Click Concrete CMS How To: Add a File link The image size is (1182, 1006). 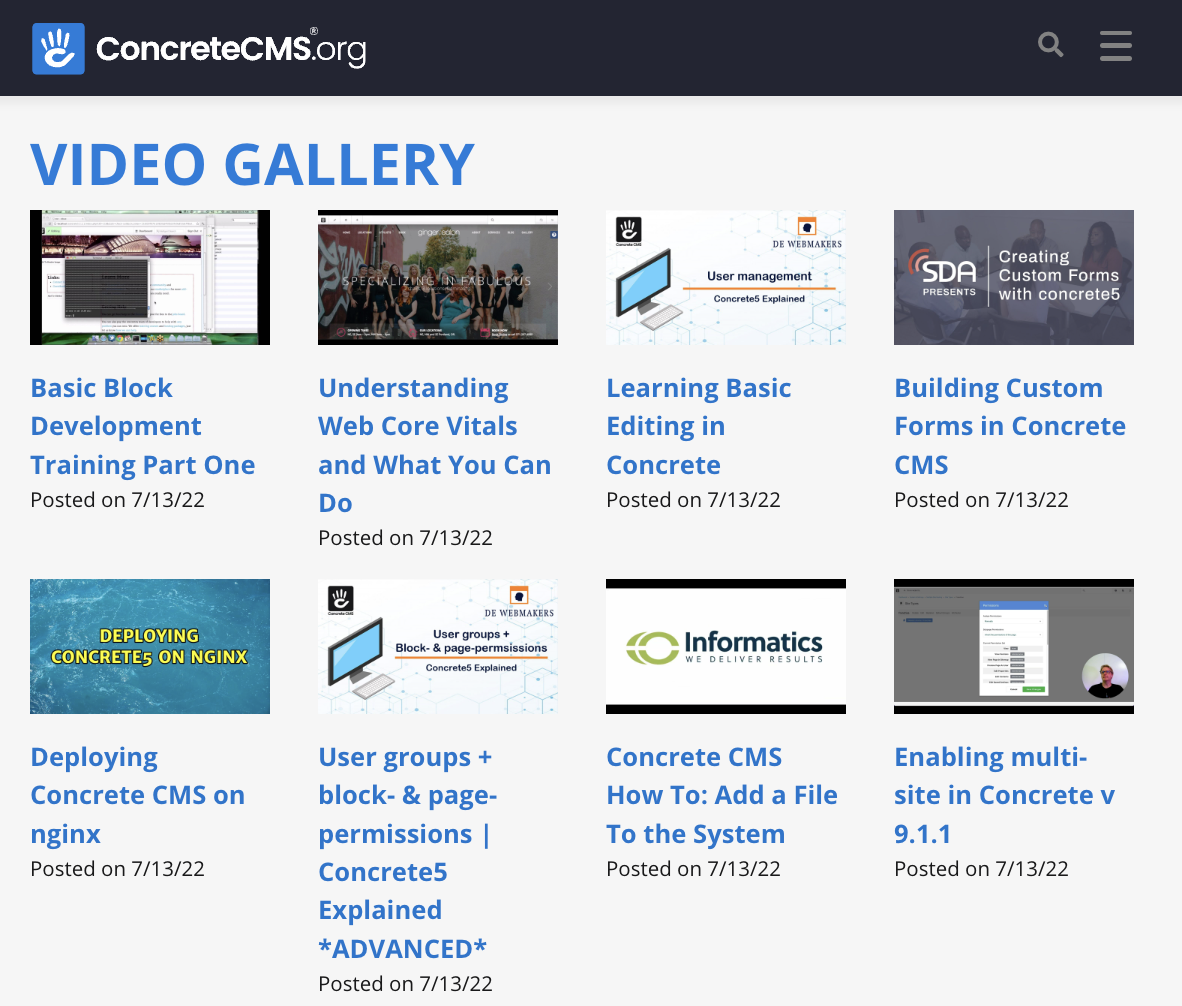pyautogui.click(x=721, y=795)
